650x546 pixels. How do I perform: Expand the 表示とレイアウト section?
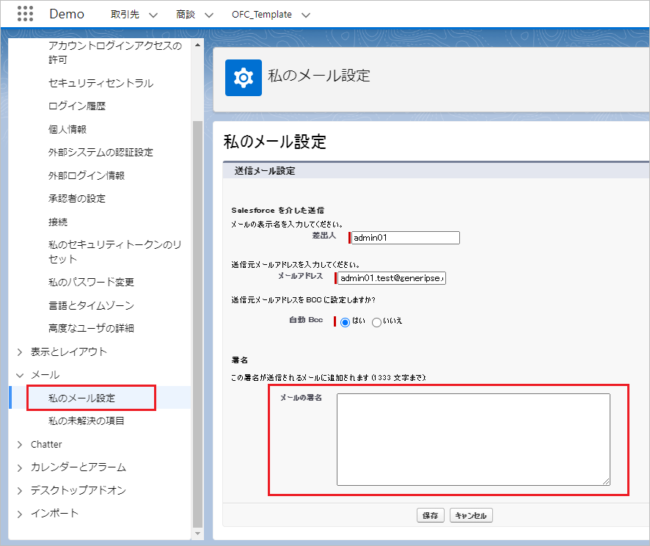pos(19,352)
